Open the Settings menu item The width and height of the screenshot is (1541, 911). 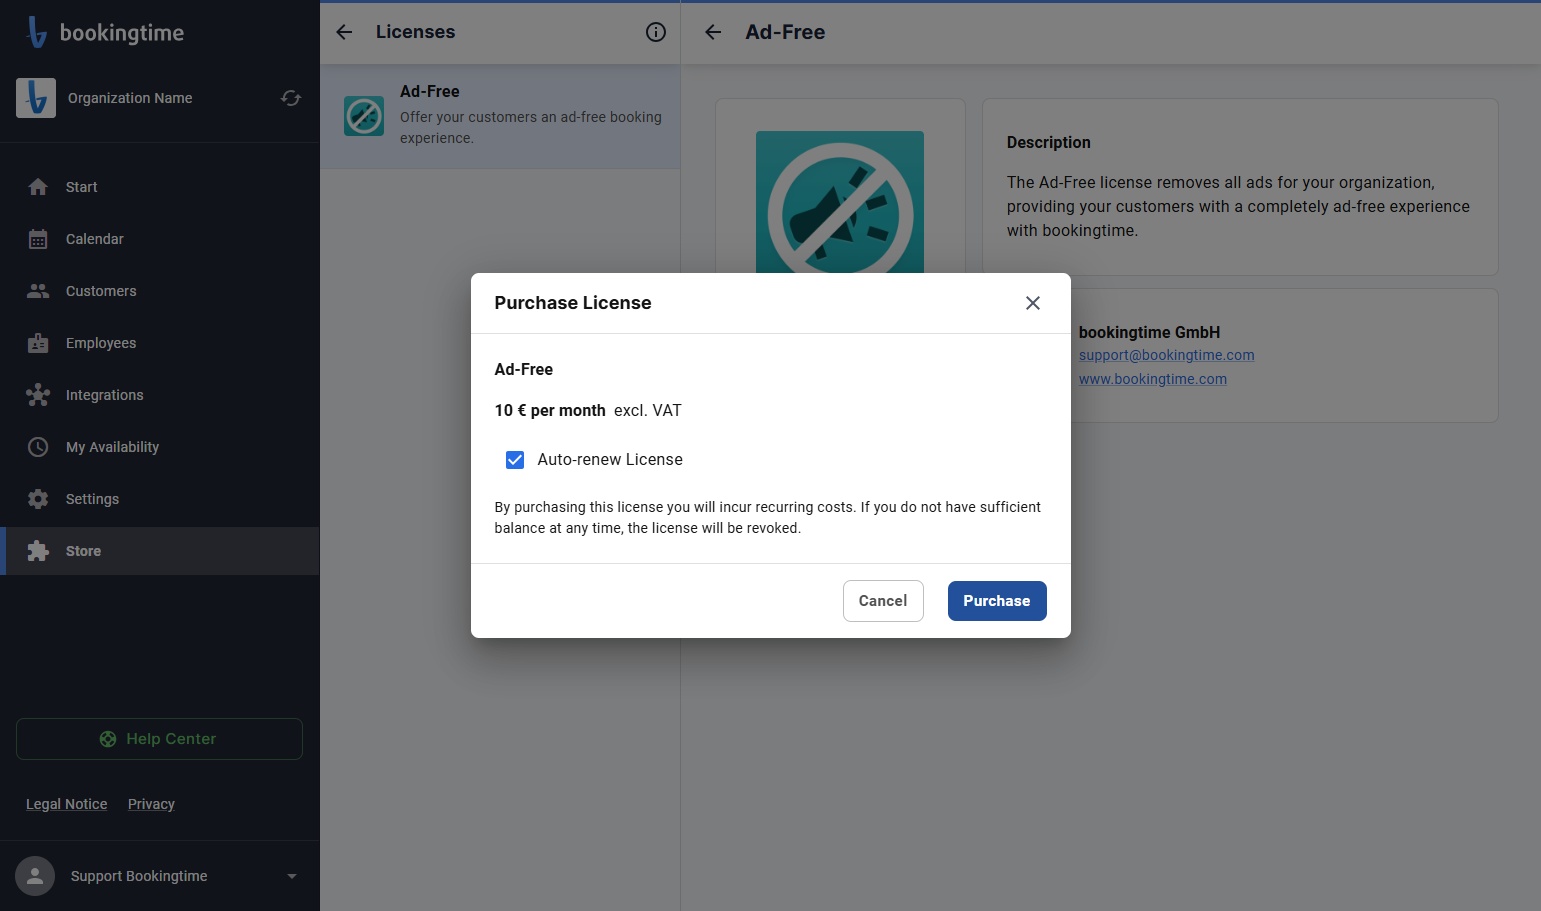[160, 499]
